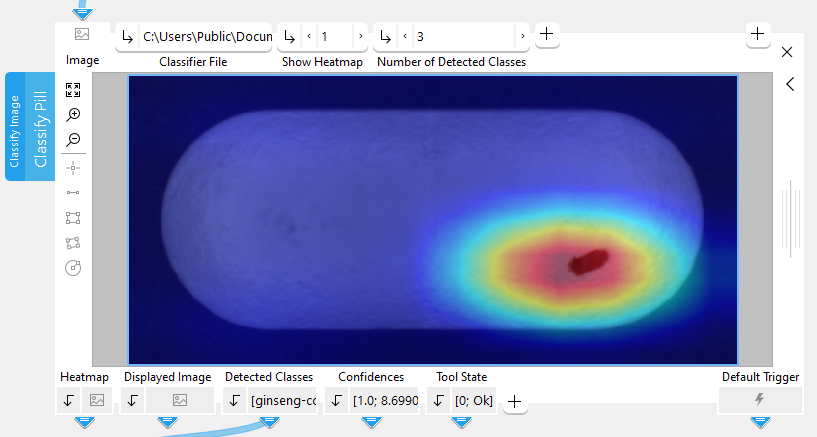
Task: Open the Classify Pill side tab
Action: (x=29, y=127)
